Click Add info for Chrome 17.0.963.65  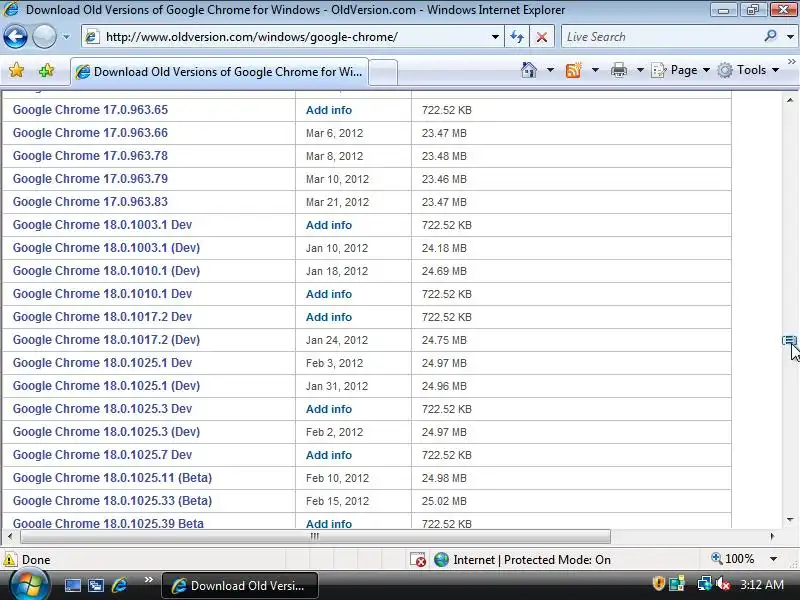pos(329,110)
